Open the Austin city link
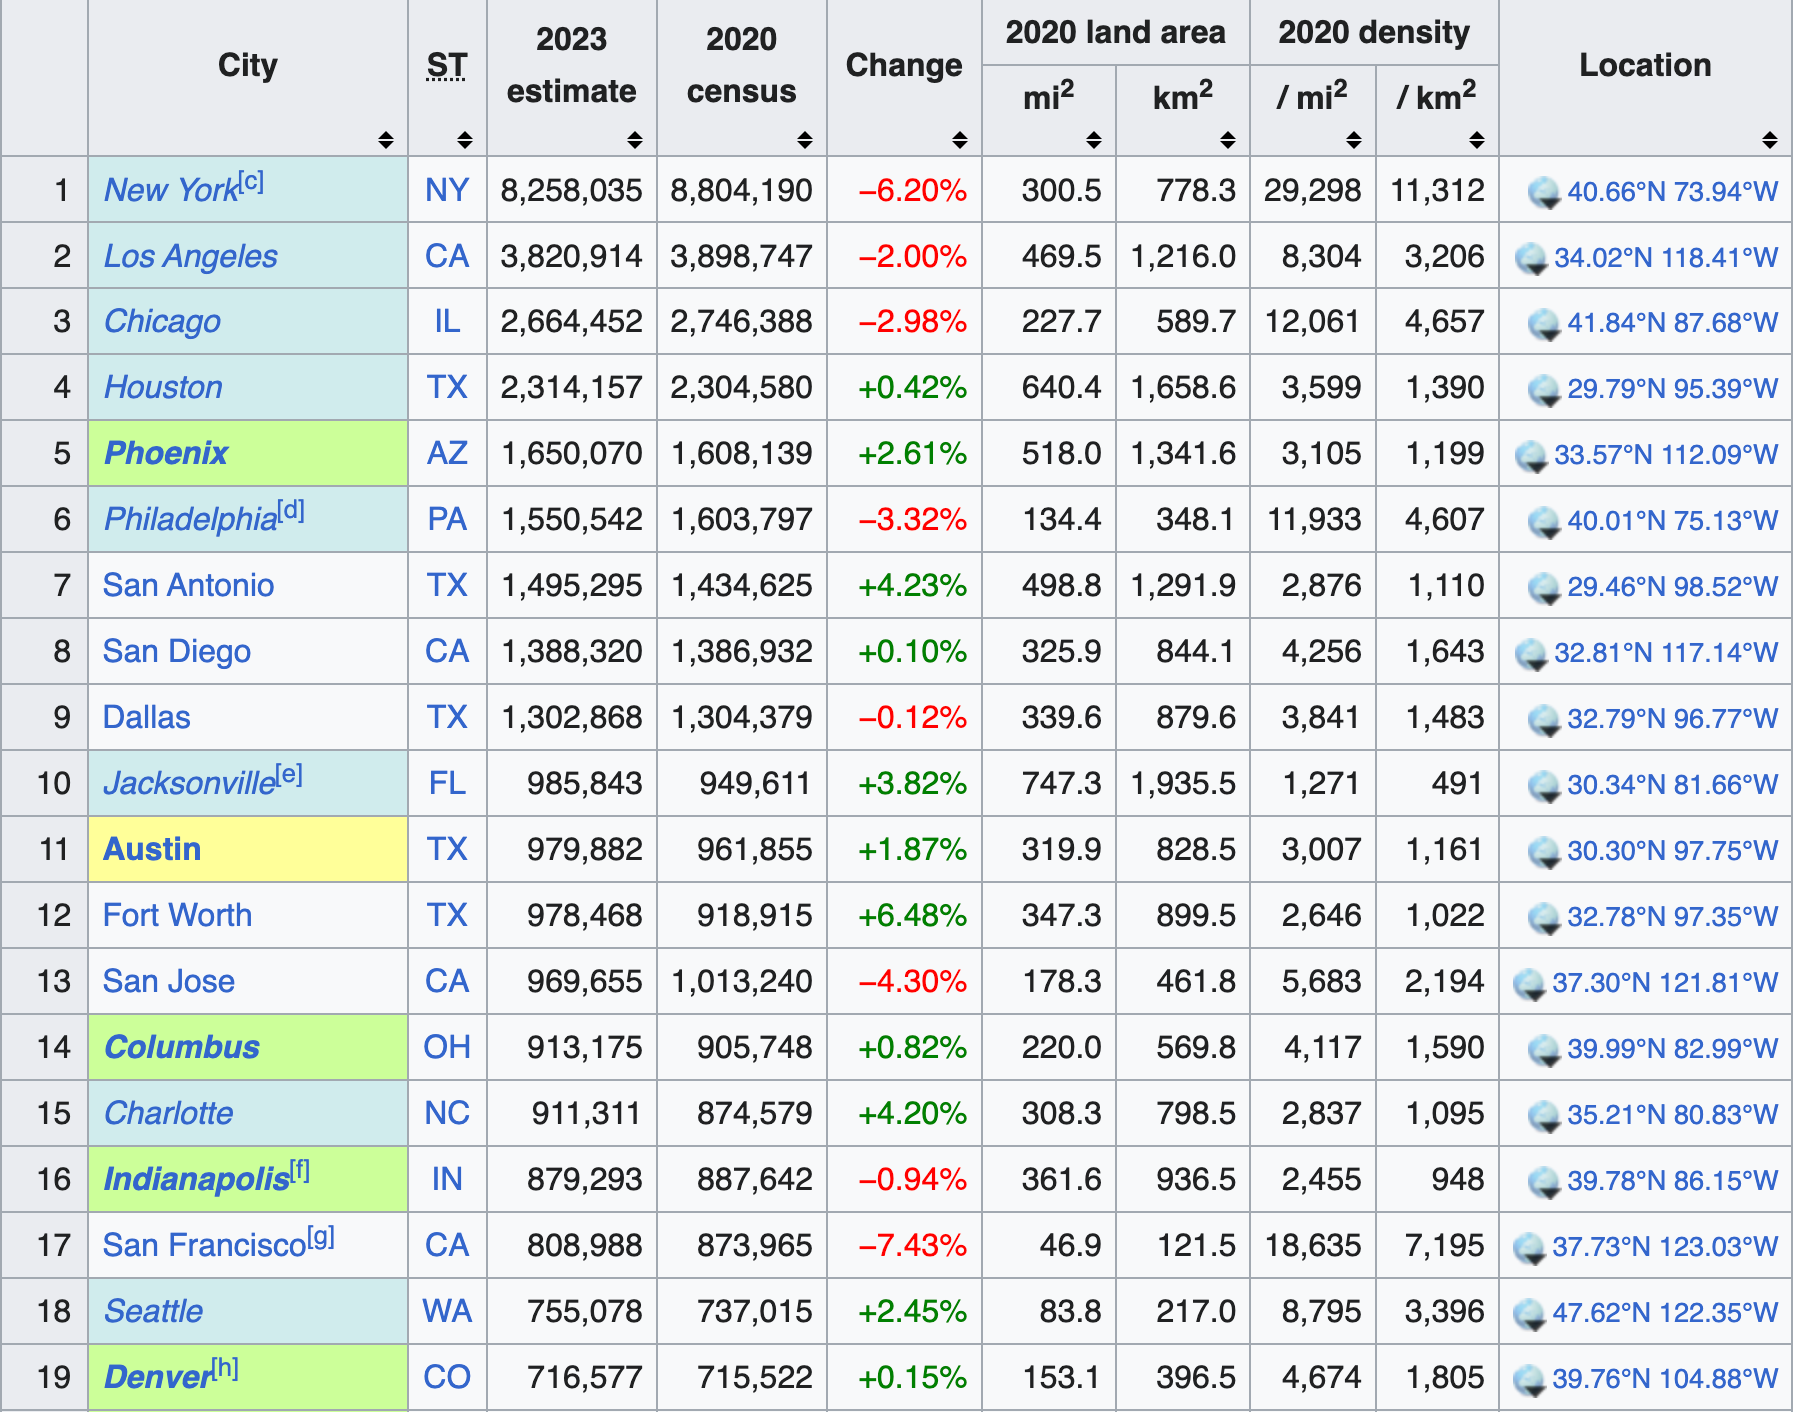Image resolution: width=1800 pixels, height=1412 pixels. 152,849
